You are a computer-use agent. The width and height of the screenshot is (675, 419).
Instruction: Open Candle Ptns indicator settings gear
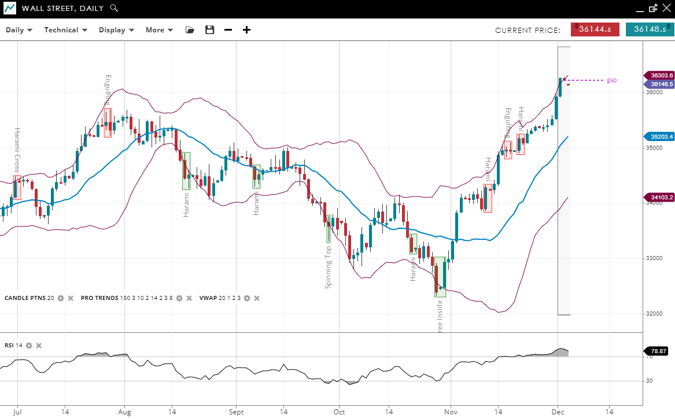click(x=61, y=298)
